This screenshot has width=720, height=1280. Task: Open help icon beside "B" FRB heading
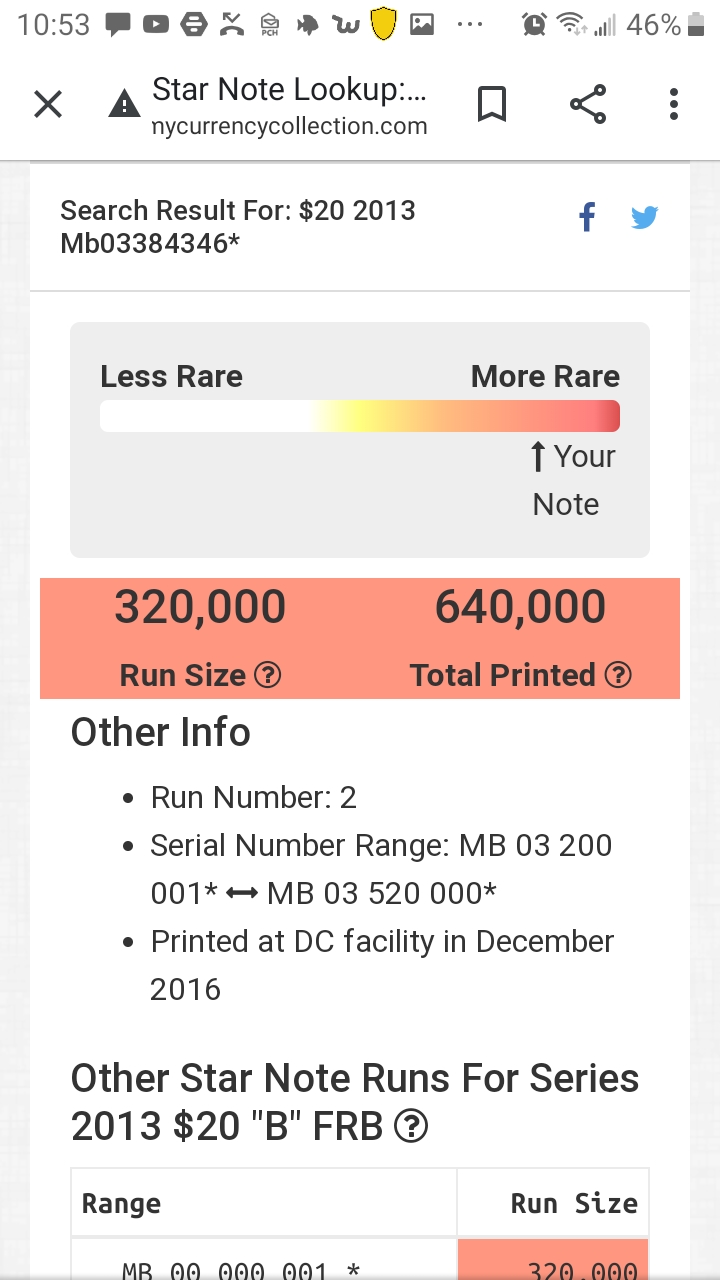point(411,1127)
